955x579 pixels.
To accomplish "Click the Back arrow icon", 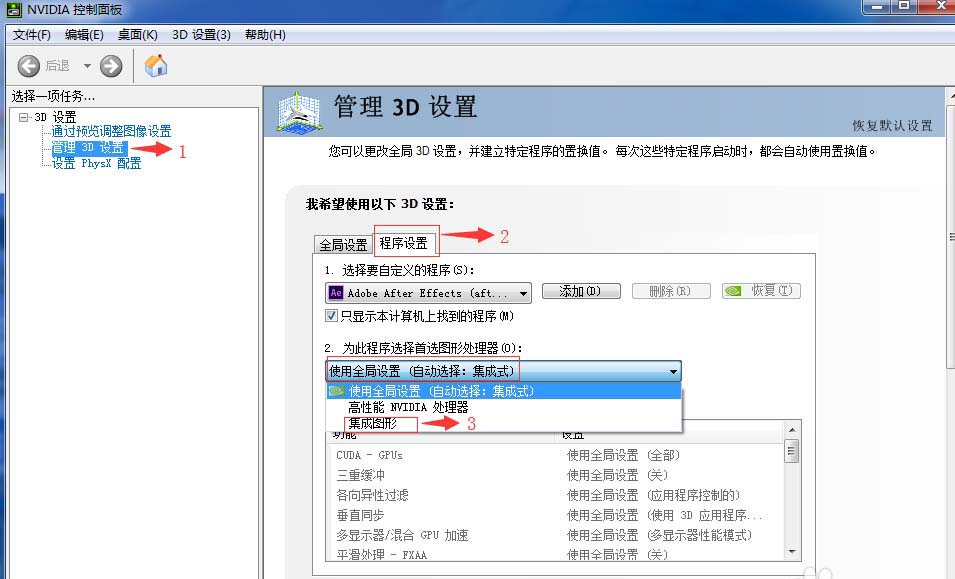I will pos(29,66).
